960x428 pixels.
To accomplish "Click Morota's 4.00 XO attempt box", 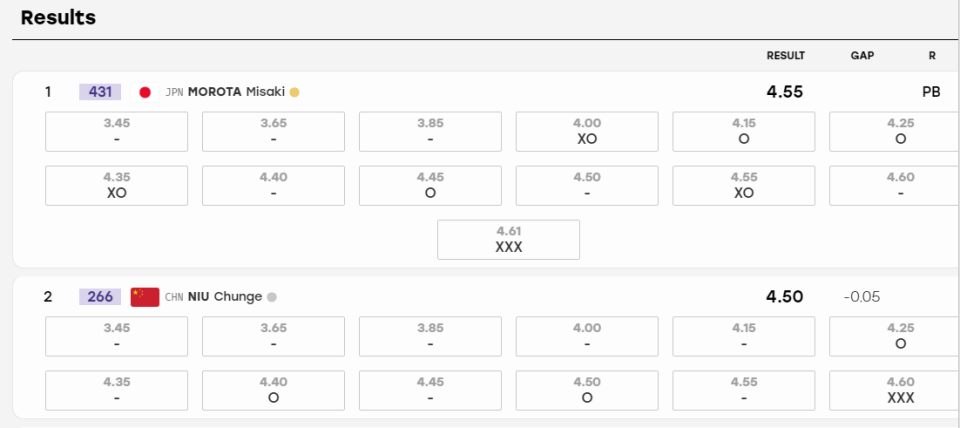I will click(587, 132).
